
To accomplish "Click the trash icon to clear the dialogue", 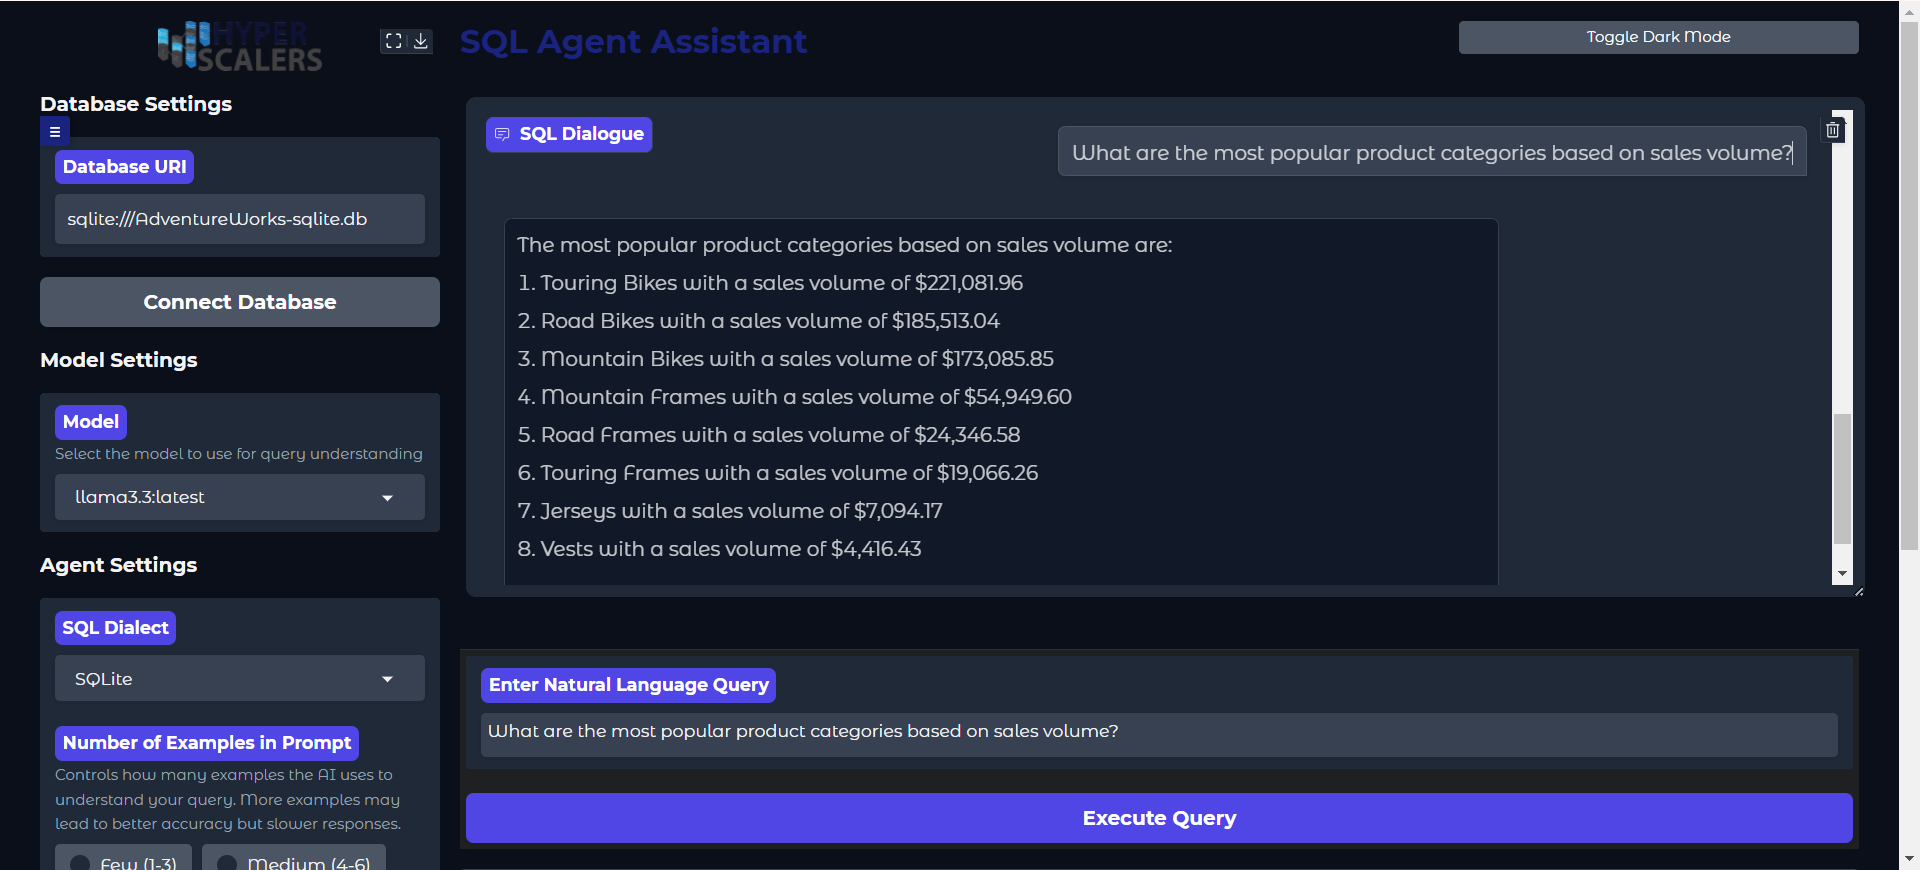I will coord(1834,130).
